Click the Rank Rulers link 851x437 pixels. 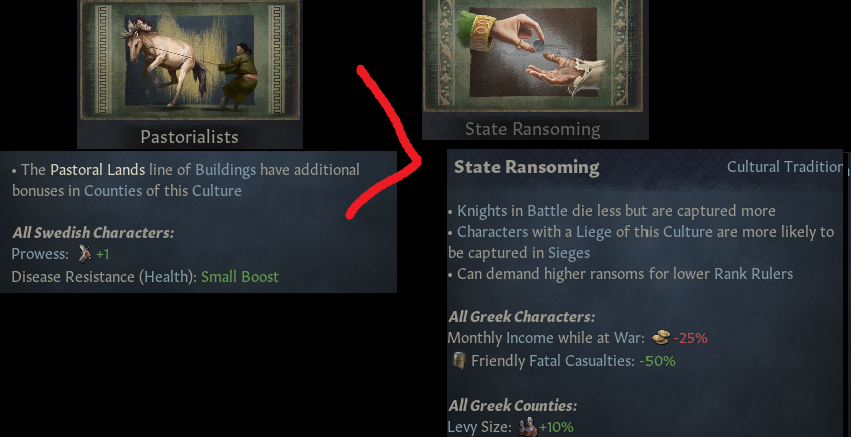point(752,274)
